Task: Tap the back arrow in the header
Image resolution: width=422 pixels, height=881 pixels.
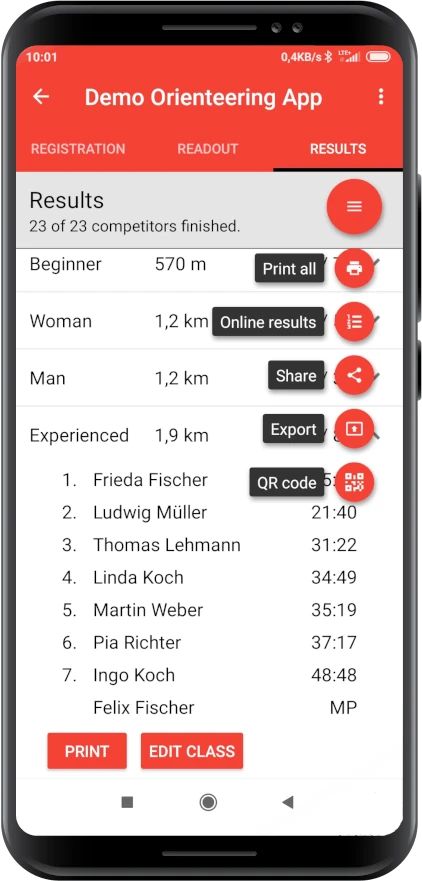Action: click(41, 97)
